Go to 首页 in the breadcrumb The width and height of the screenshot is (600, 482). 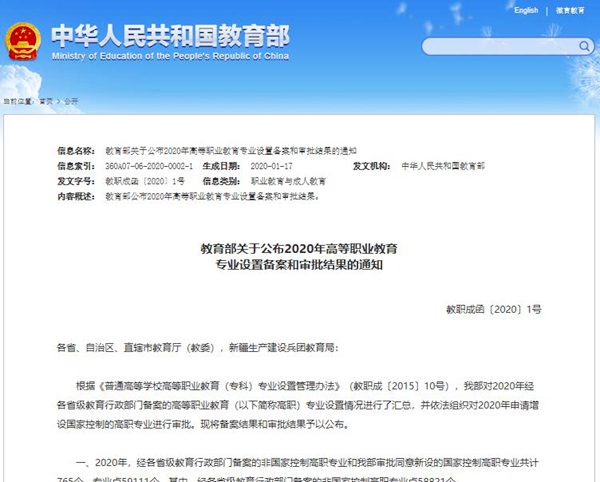[x=46, y=101]
